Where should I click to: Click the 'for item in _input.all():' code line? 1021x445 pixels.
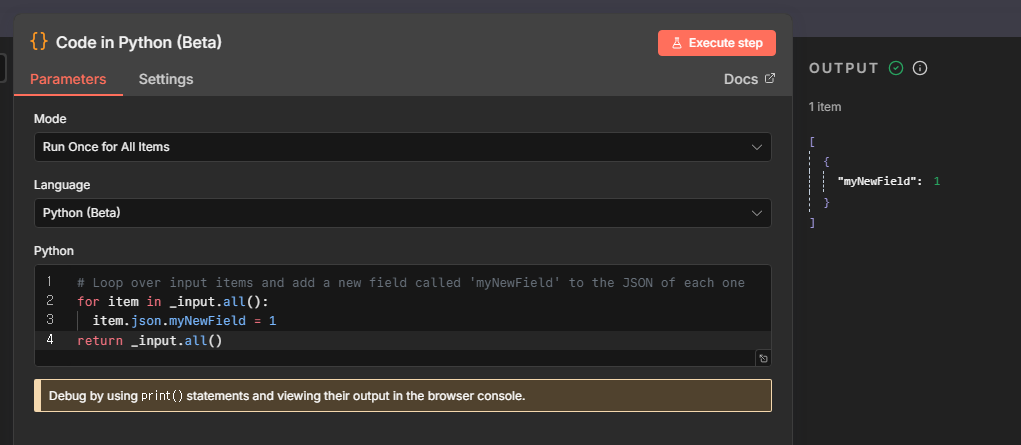point(172,301)
